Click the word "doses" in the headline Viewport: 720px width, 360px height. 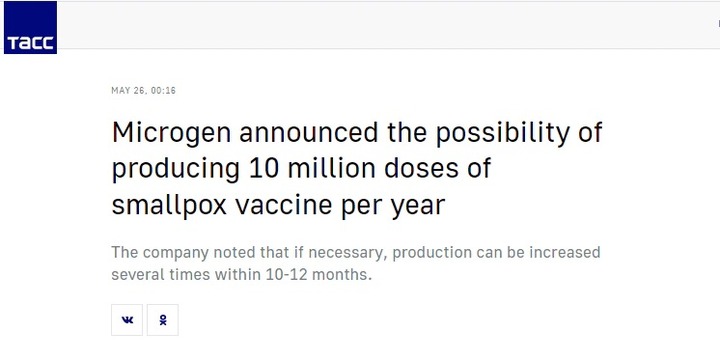coord(421,168)
